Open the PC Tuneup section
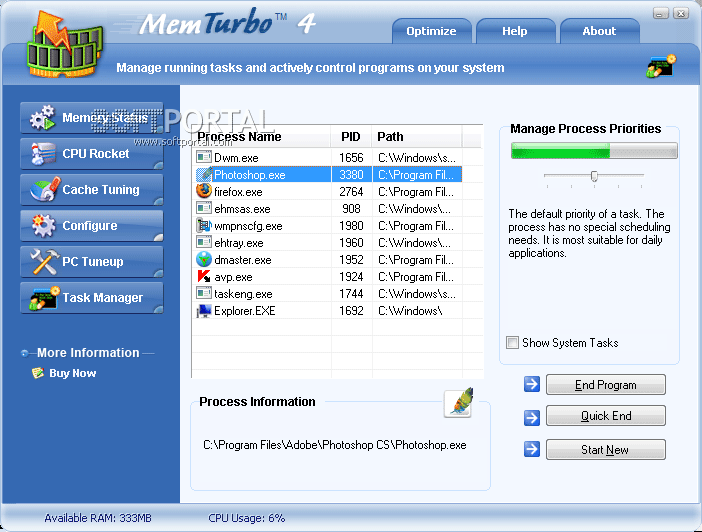 point(92,262)
